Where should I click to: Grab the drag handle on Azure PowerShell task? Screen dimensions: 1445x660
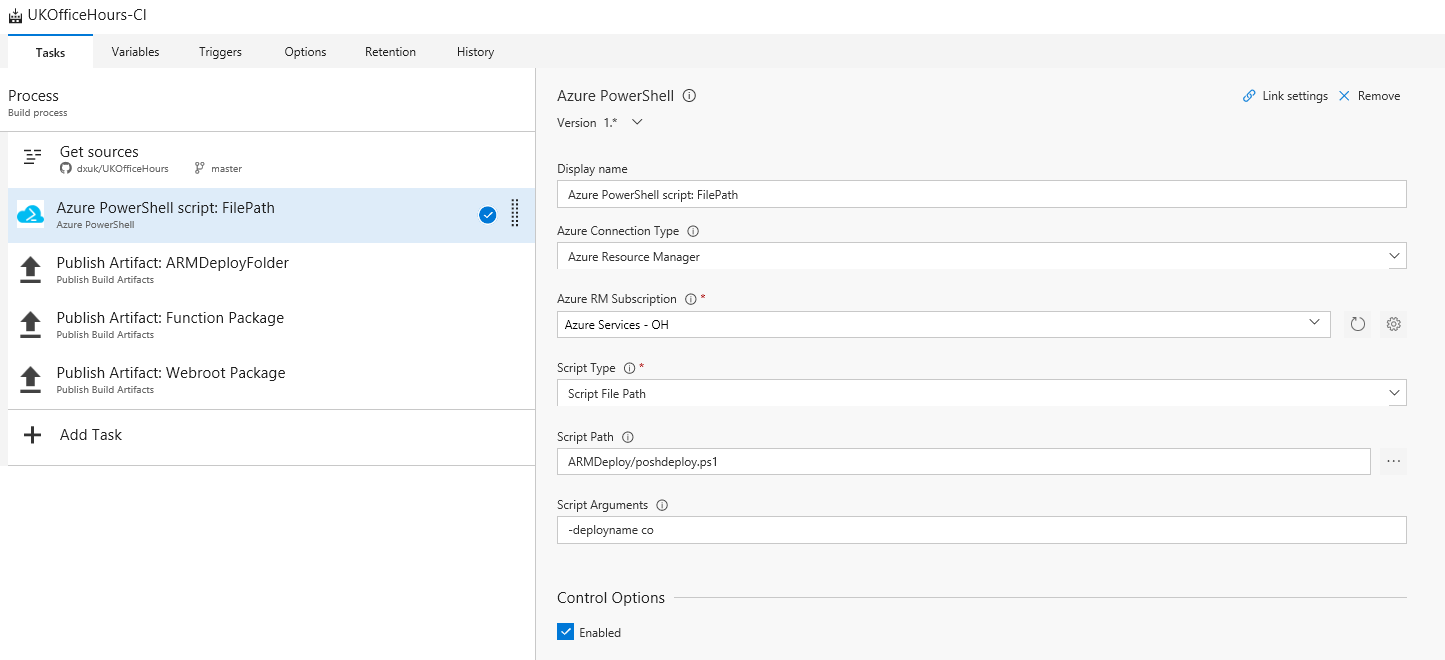pyautogui.click(x=515, y=213)
